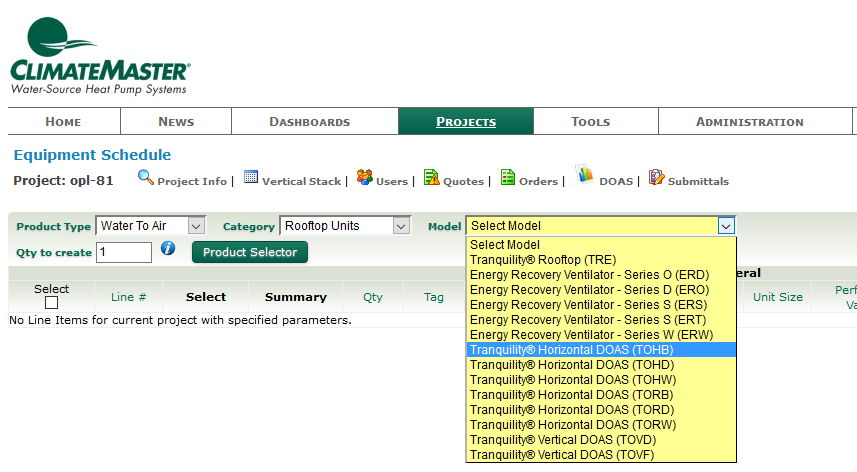Open the Category dropdown

tap(345, 226)
